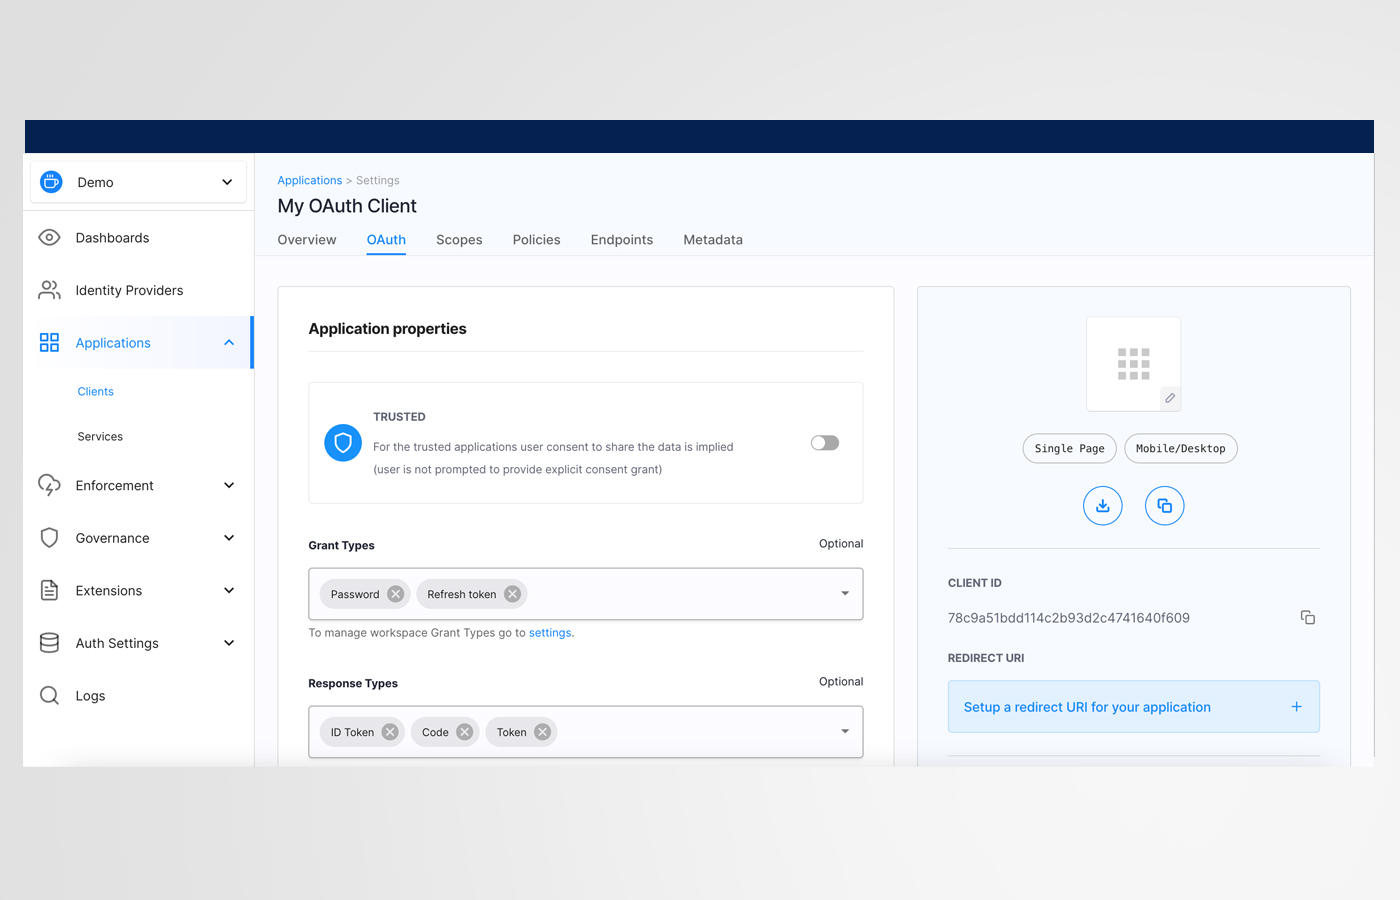Open the Logs search icon
Screen dimensions: 1400x900
[x=50, y=695]
